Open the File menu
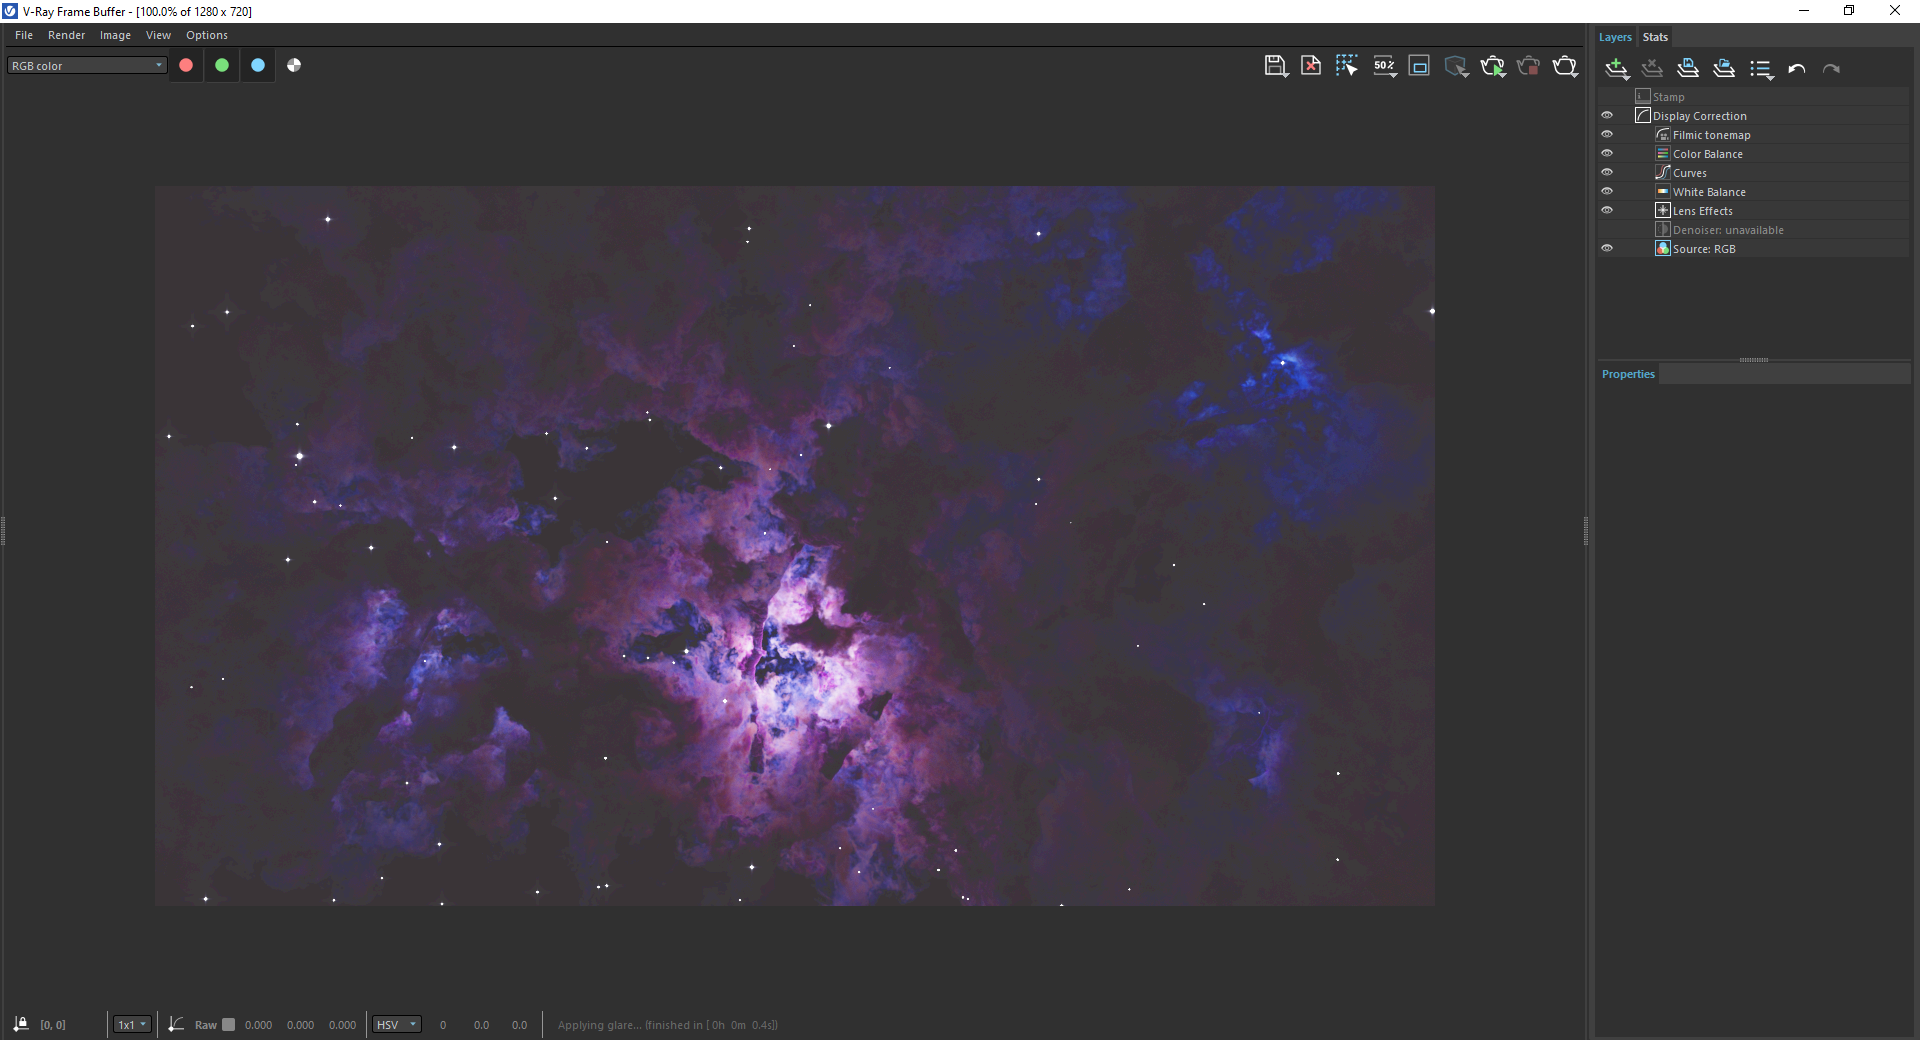Image resolution: width=1920 pixels, height=1040 pixels. (24, 35)
